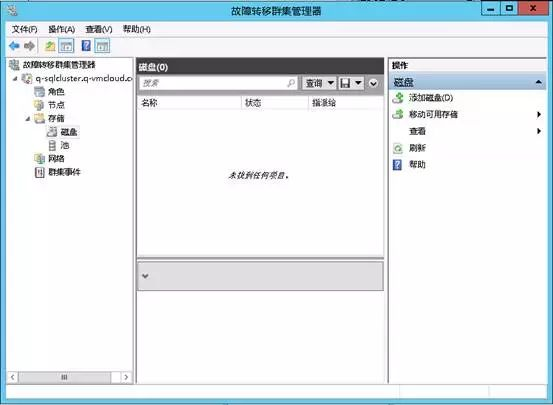This screenshot has width=553, height=405.
Task: Close the 故障转移群集管理器 window
Action: pos(533,9)
